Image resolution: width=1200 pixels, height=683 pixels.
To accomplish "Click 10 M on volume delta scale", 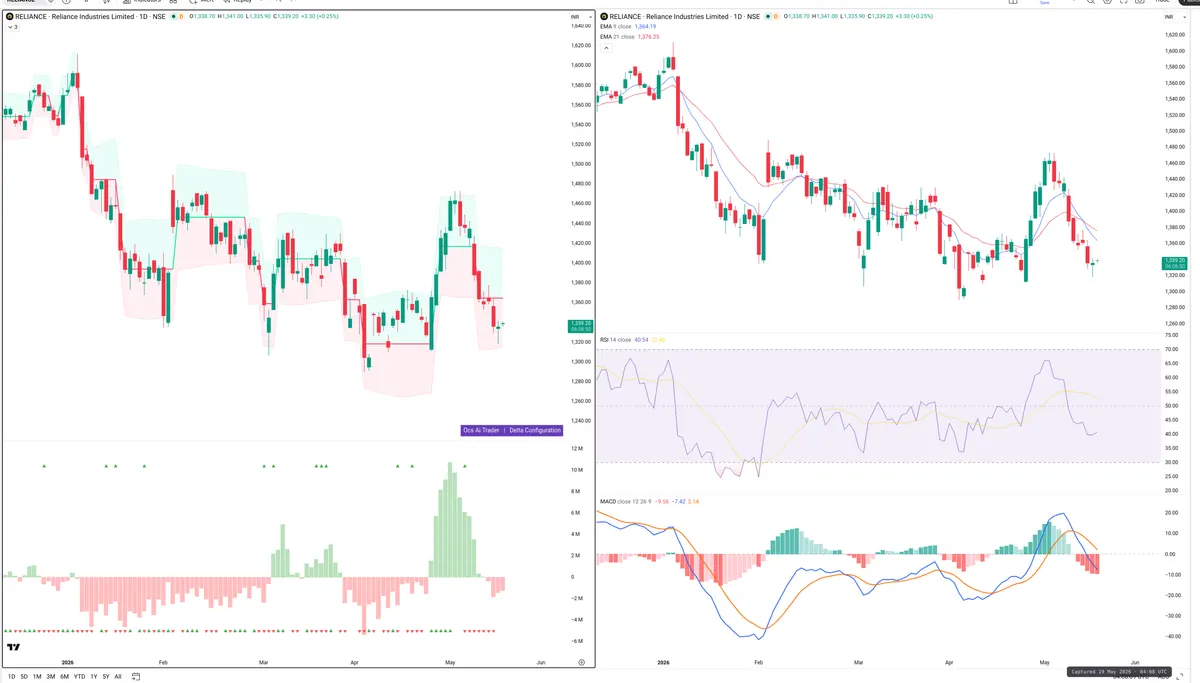I will coord(577,470).
